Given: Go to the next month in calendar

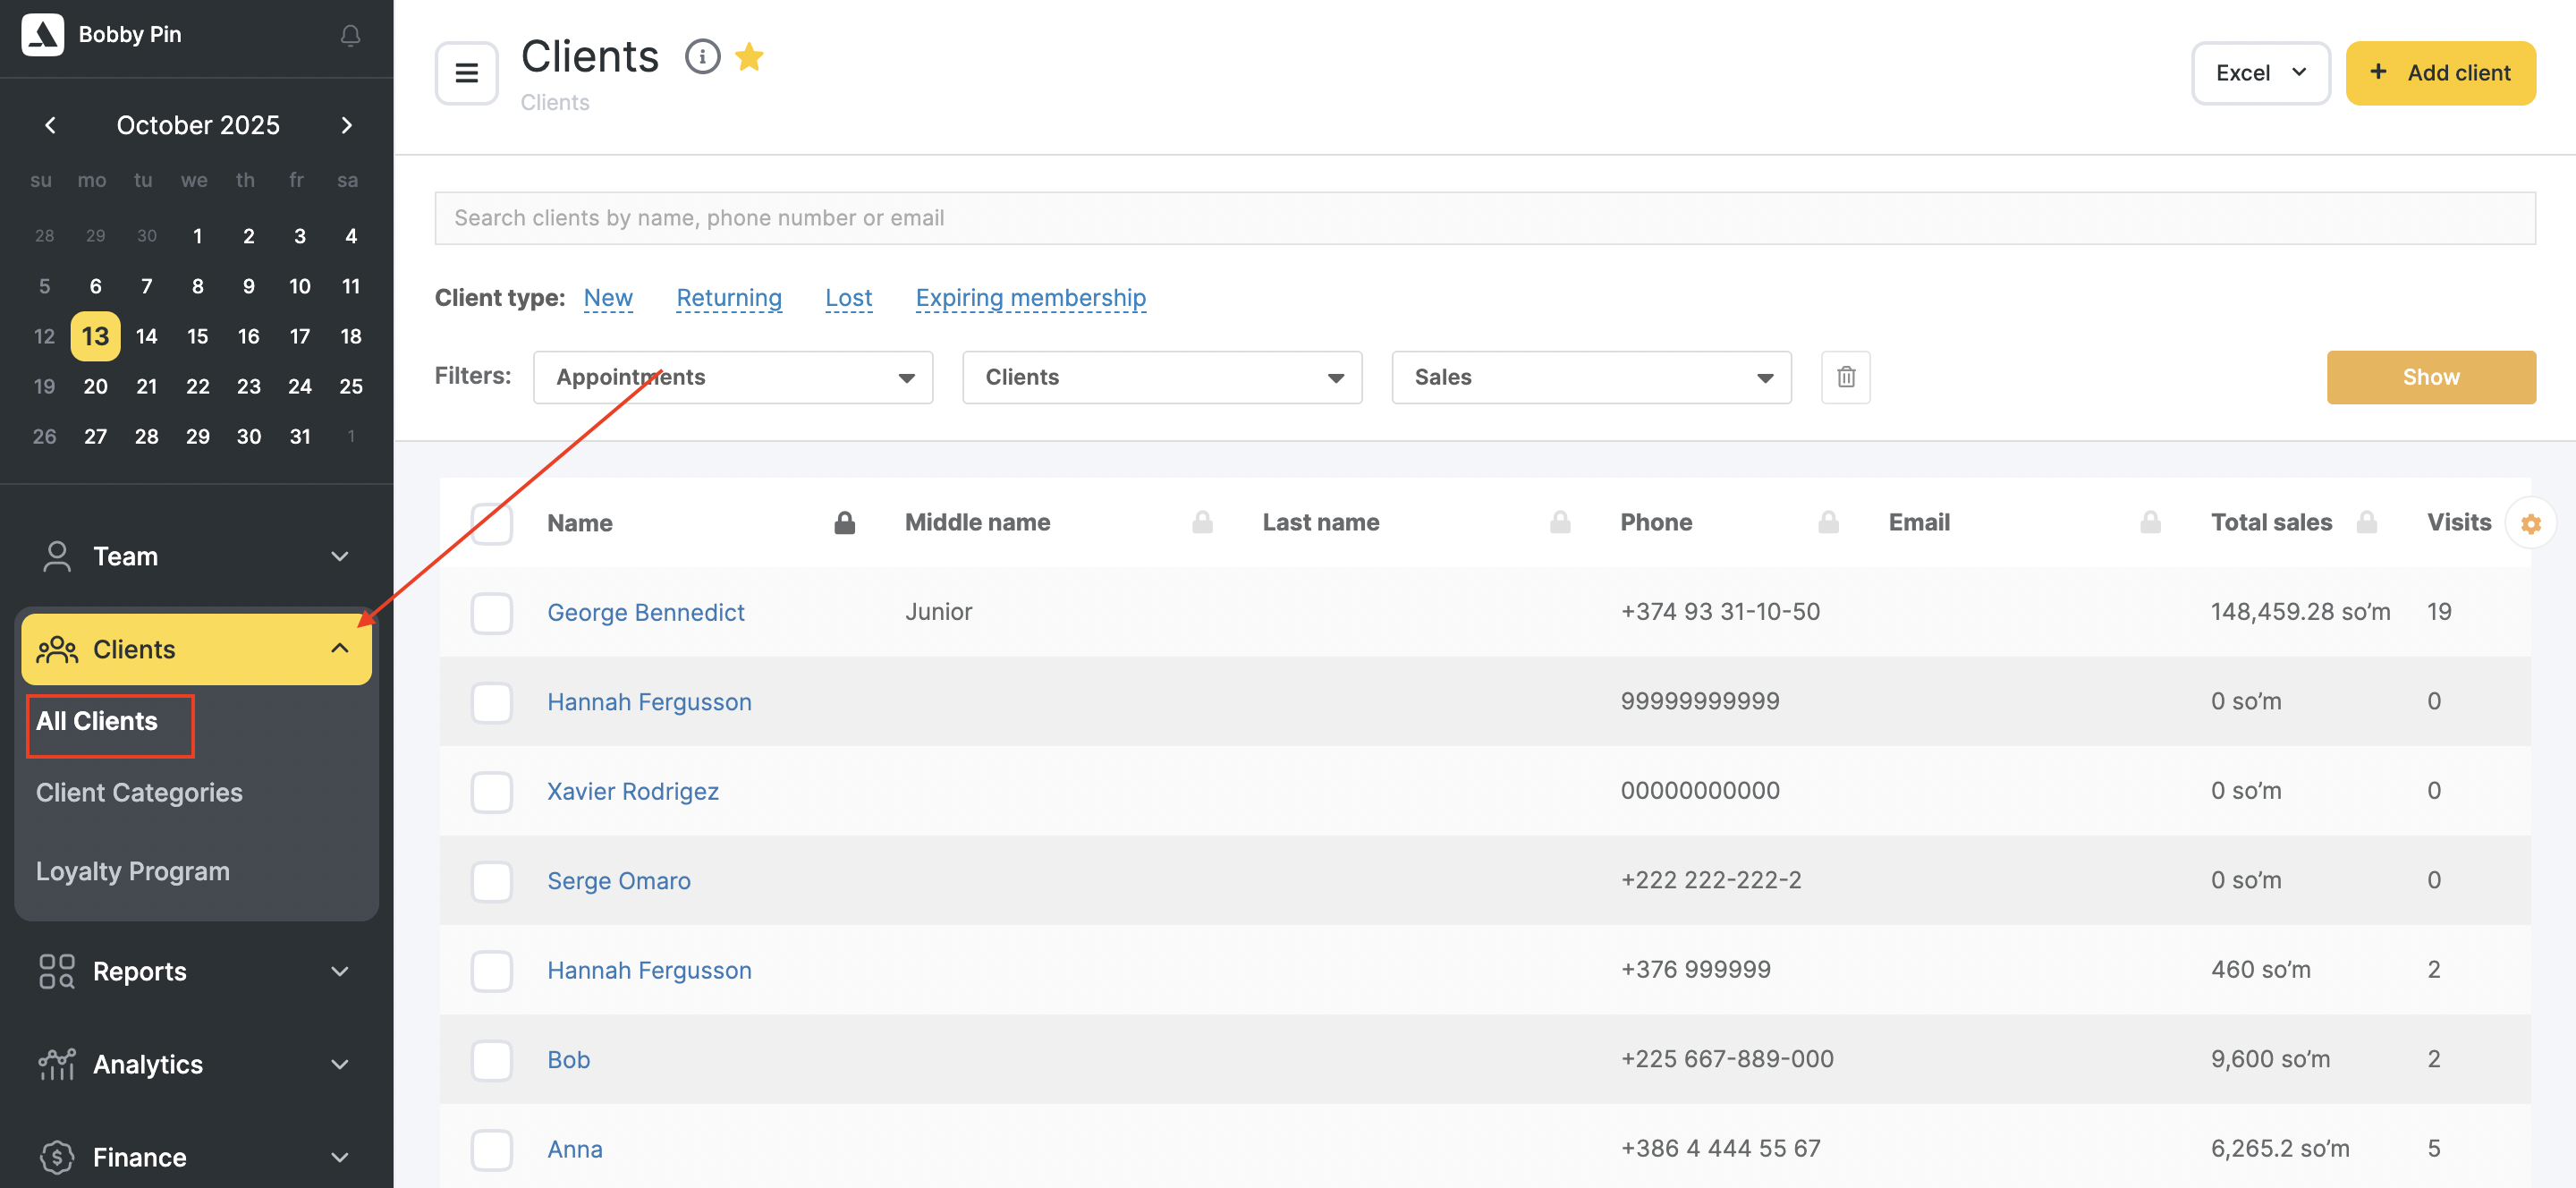Looking at the screenshot, I should tap(346, 125).
